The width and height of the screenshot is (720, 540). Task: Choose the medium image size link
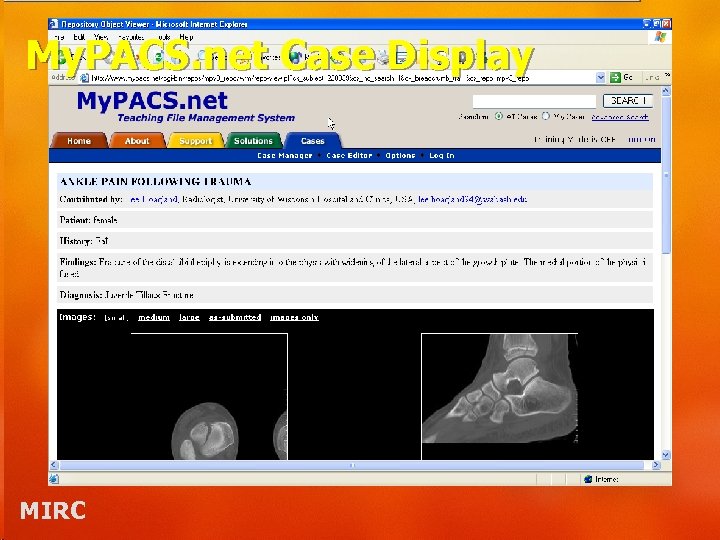click(154, 317)
